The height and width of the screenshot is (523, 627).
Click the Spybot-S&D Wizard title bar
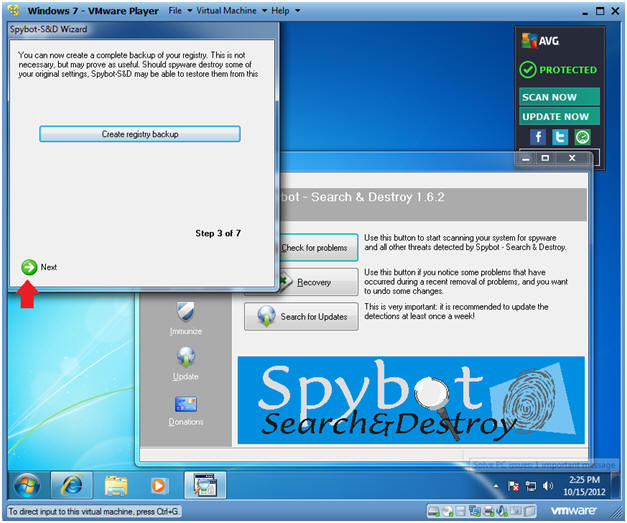coord(143,29)
